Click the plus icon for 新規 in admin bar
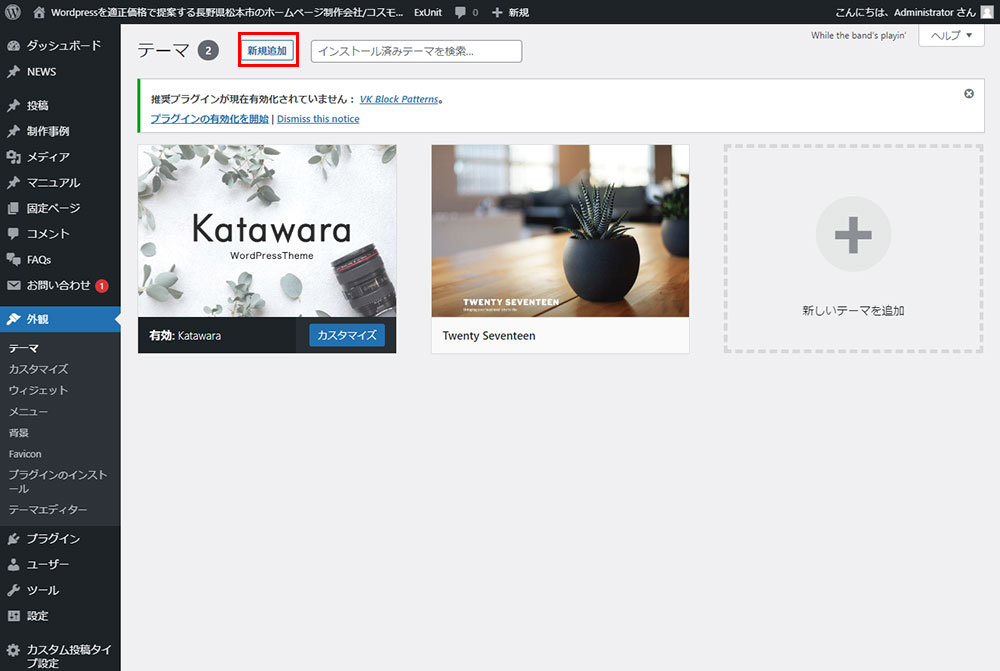1000x671 pixels. pos(497,12)
